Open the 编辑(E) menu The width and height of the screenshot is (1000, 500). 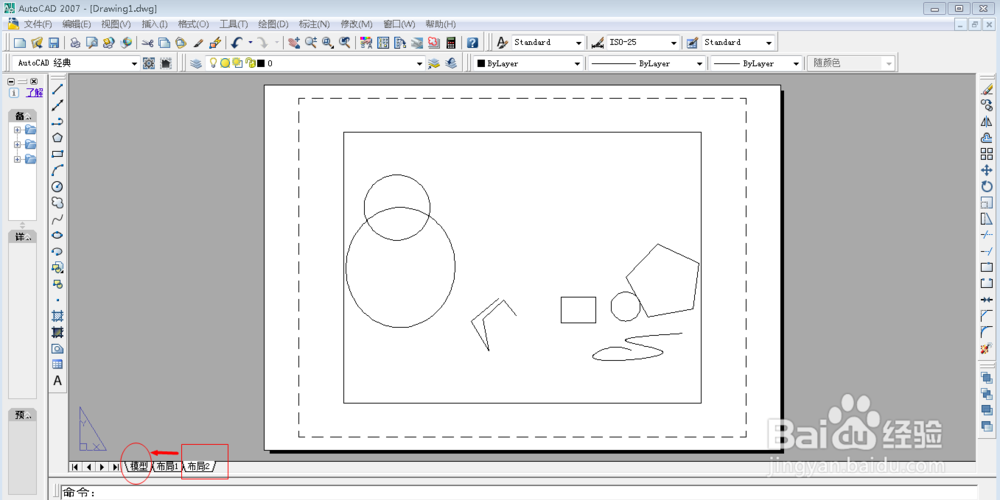point(77,24)
